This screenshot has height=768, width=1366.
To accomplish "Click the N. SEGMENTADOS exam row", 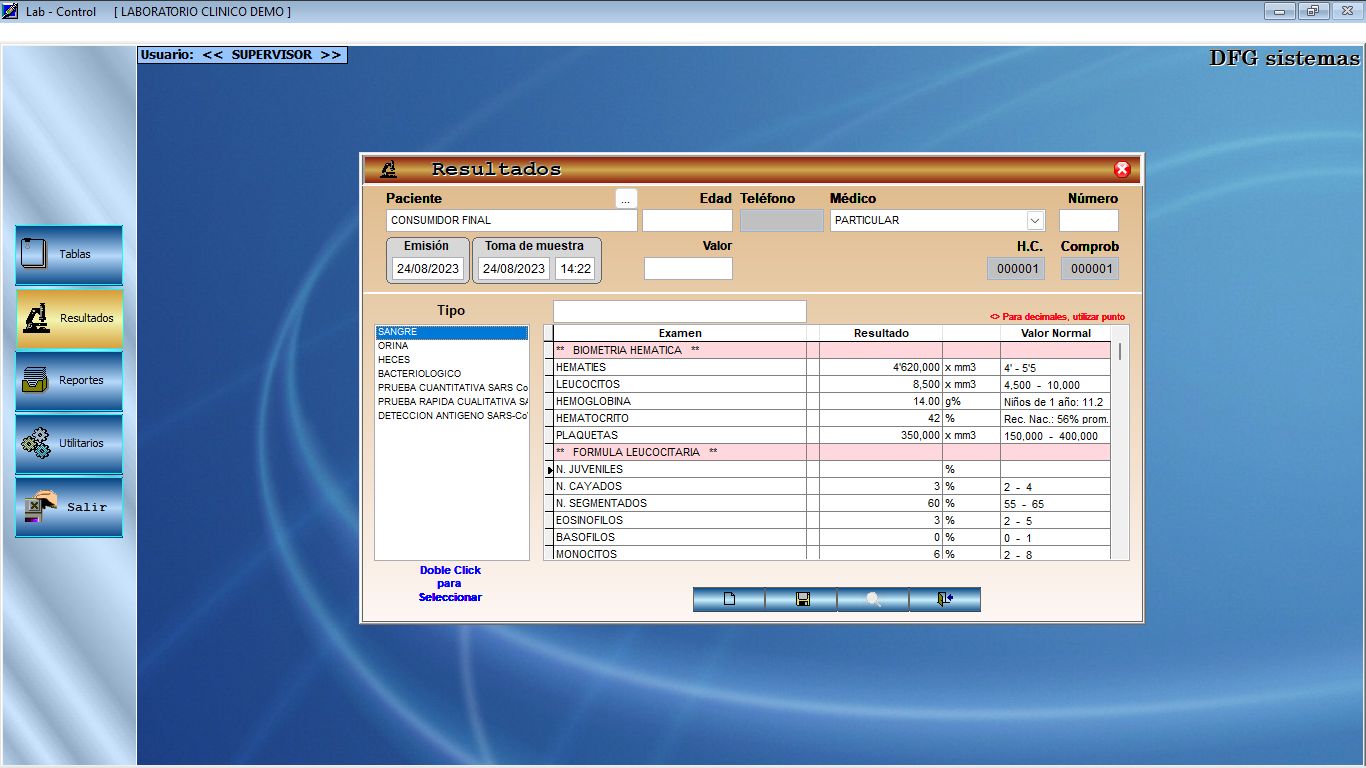I will tap(680, 504).
